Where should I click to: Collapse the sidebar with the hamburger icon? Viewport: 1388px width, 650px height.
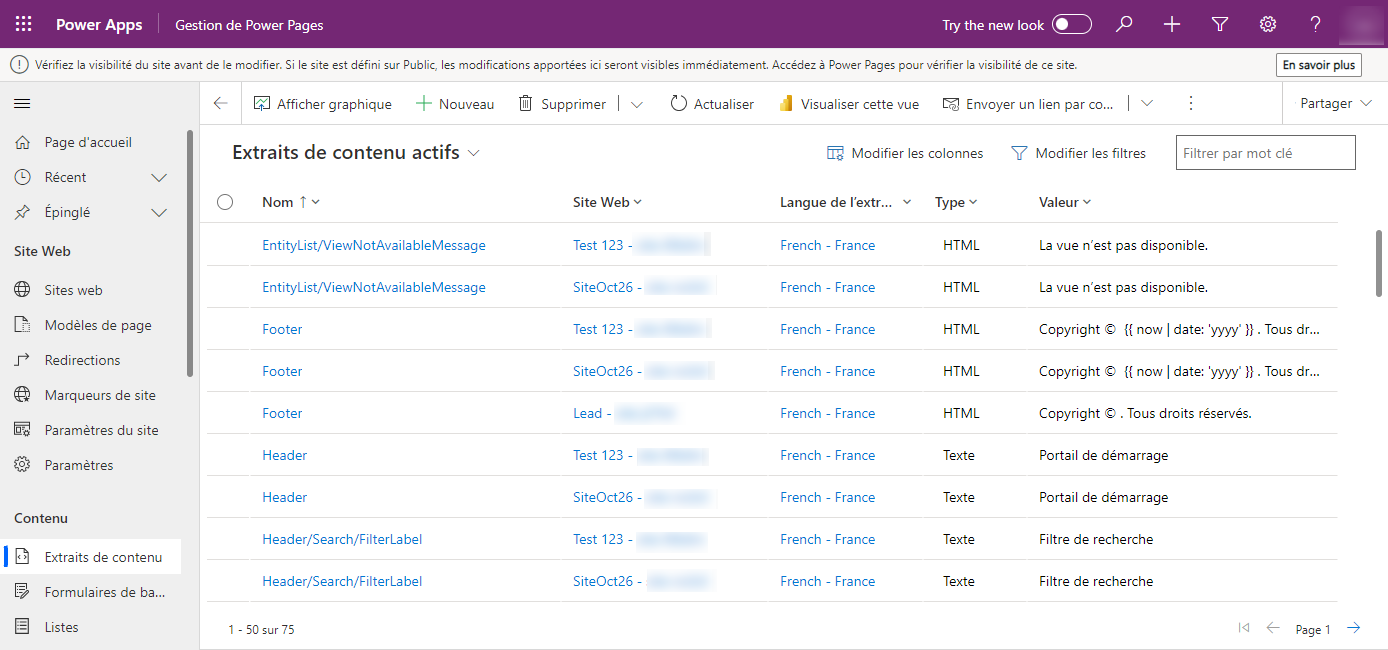click(x=21, y=103)
